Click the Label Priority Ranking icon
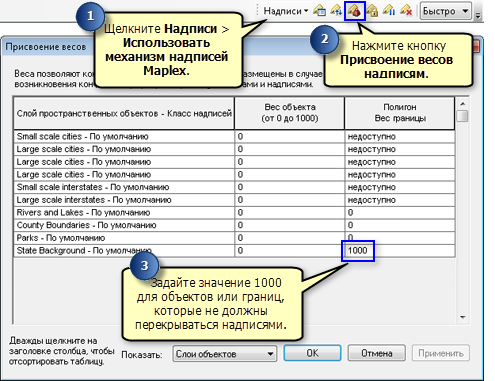Viewport: 495px width, 381px height. click(336, 11)
